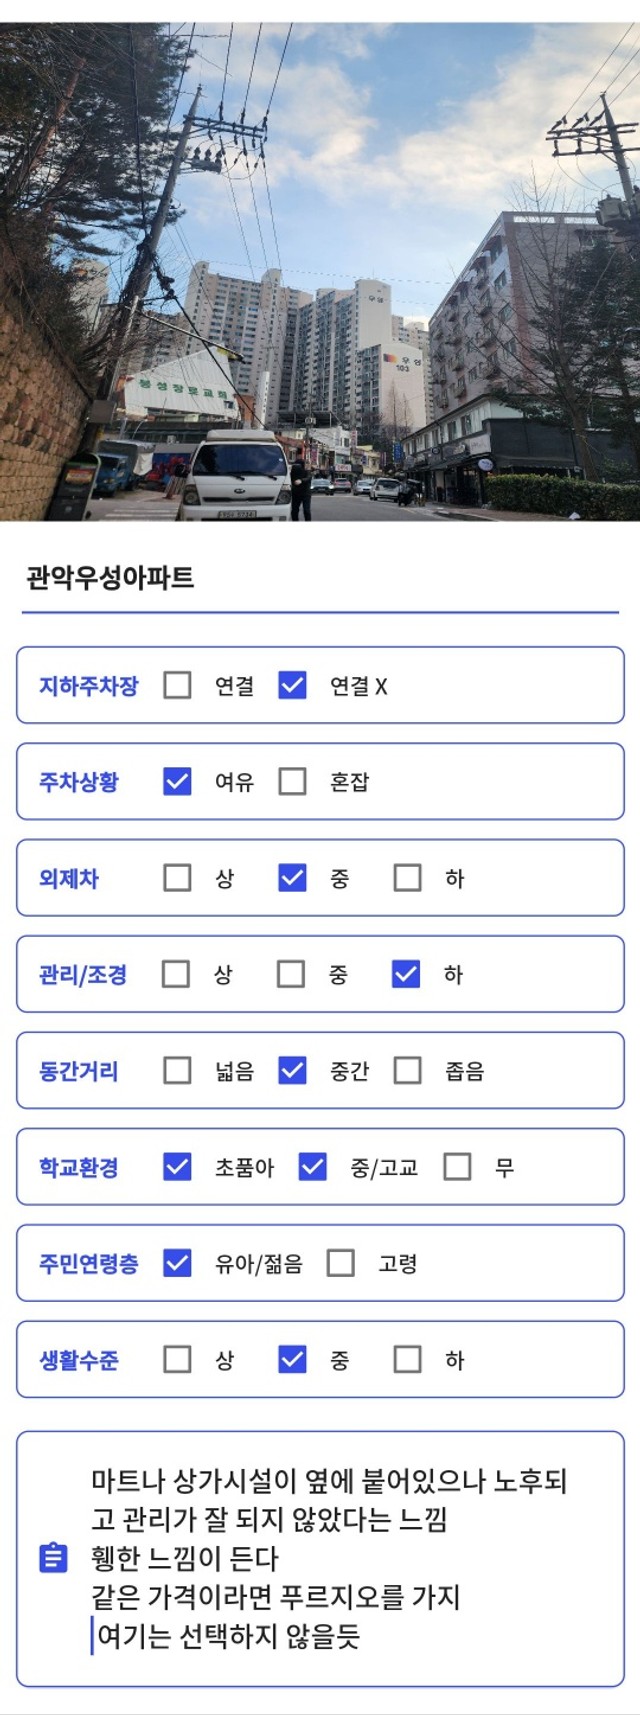640x1715 pixels.
Task: Click the clipboard memo icon
Action: [x=53, y=1557]
